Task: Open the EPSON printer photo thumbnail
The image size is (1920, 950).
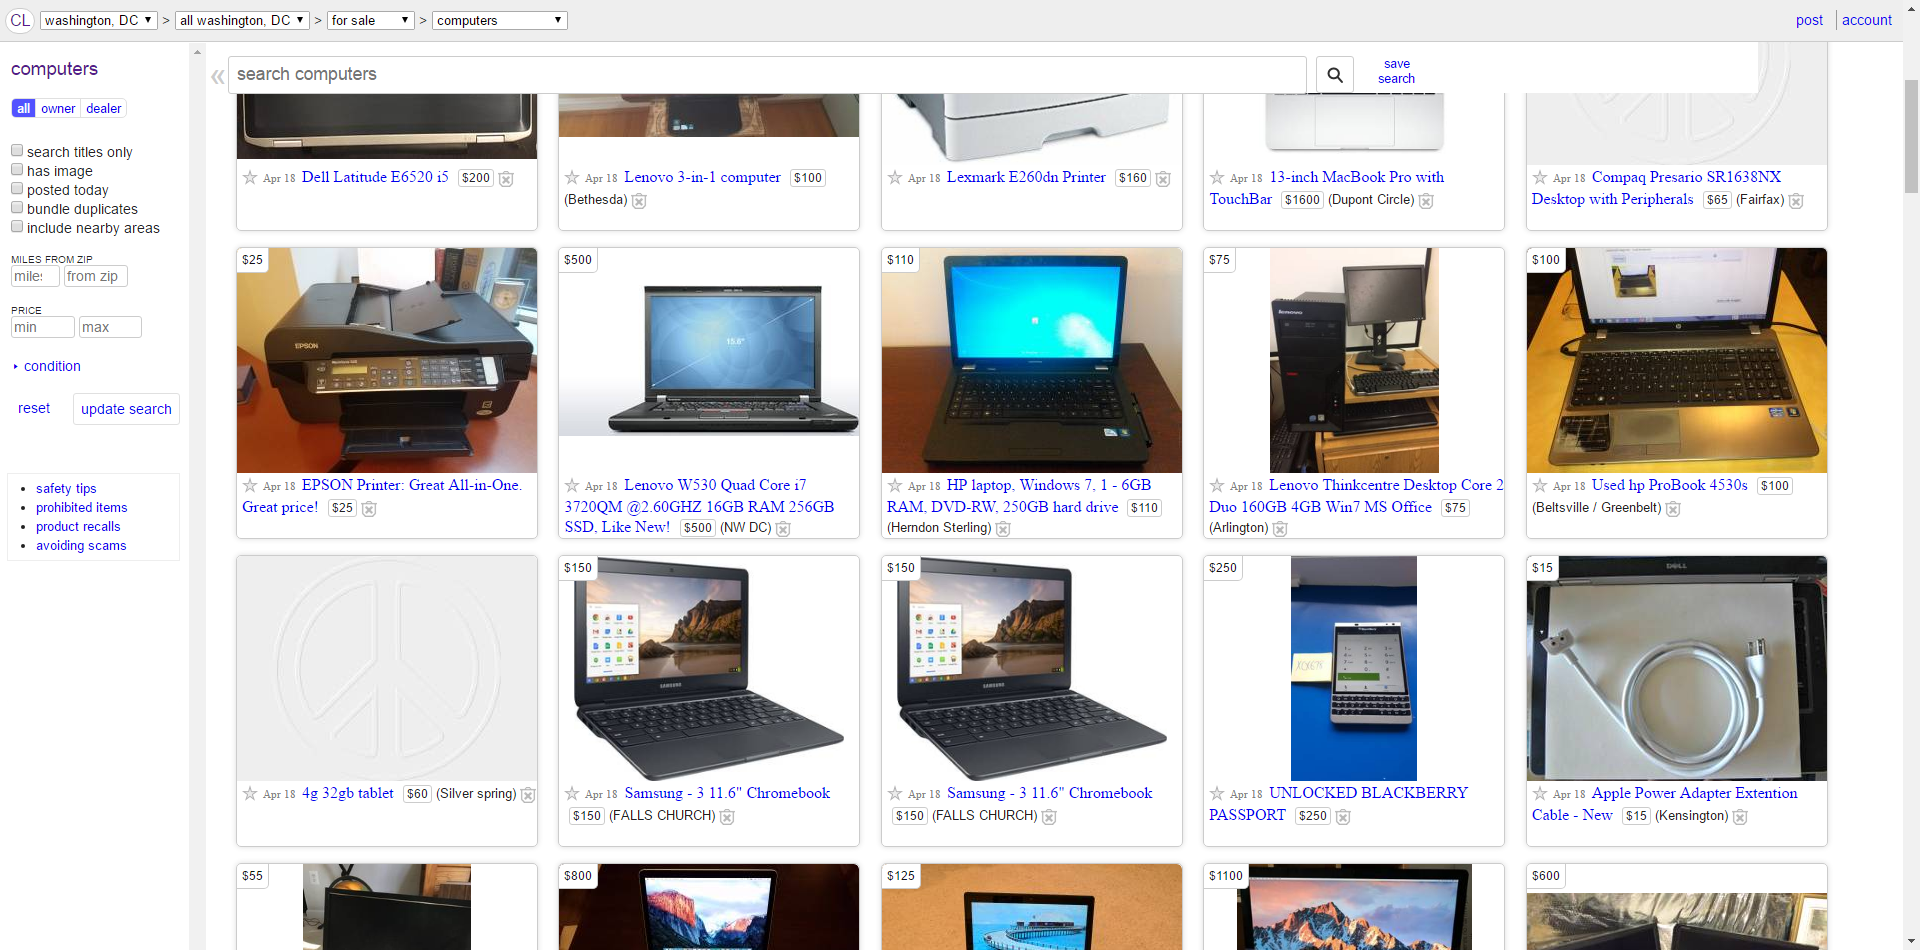Action: click(387, 360)
